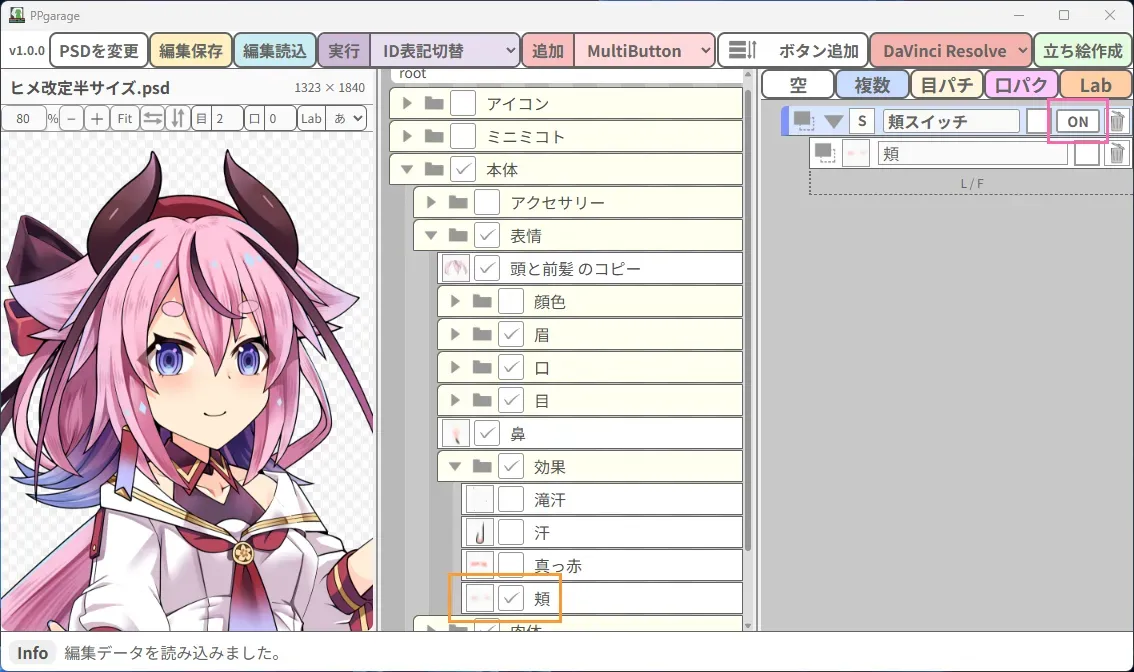Click the 頭と前髪 のコピー layer thumbnail
The width and height of the screenshot is (1134, 672).
[x=456, y=268]
